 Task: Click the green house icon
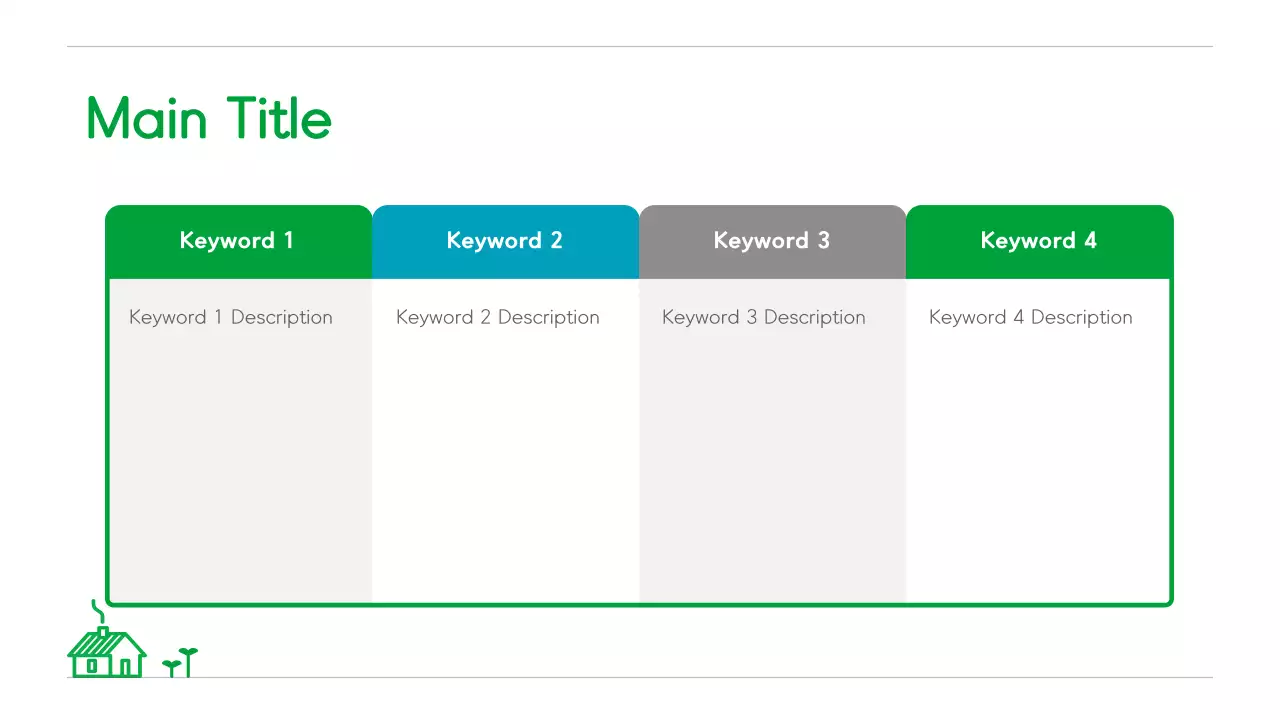click(107, 652)
